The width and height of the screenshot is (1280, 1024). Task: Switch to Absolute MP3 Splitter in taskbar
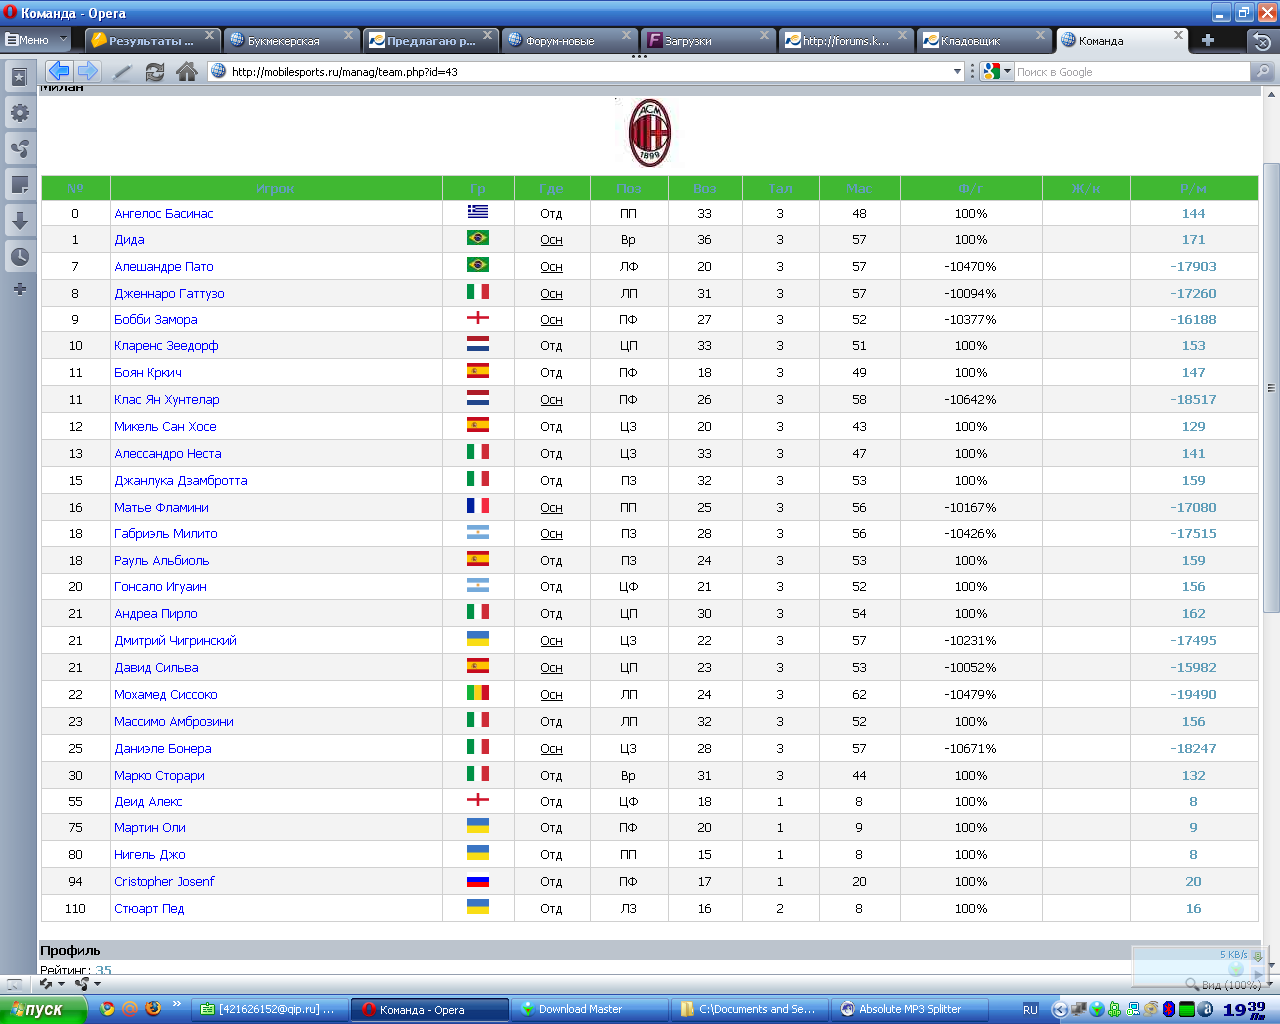tap(909, 1009)
